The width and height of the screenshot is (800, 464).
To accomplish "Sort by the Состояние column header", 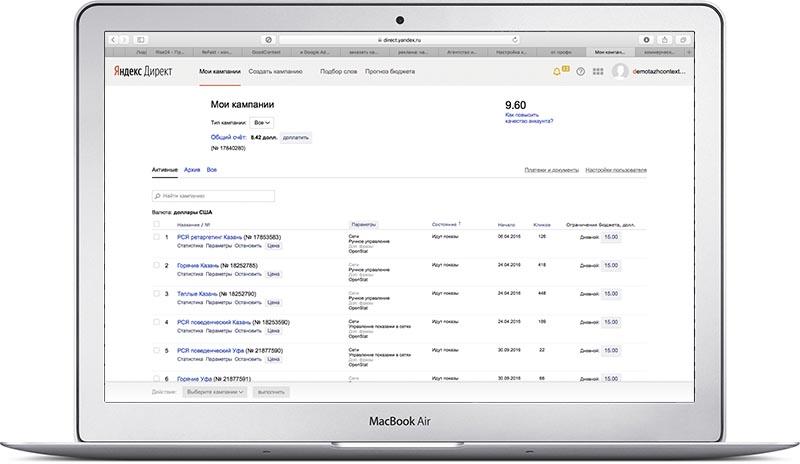I will tap(446, 224).
